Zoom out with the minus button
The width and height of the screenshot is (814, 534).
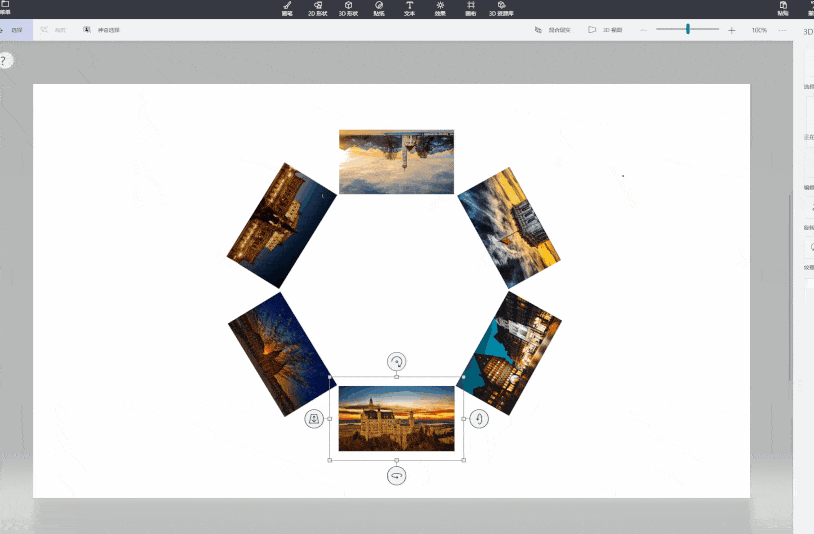pyautogui.click(x=644, y=30)
